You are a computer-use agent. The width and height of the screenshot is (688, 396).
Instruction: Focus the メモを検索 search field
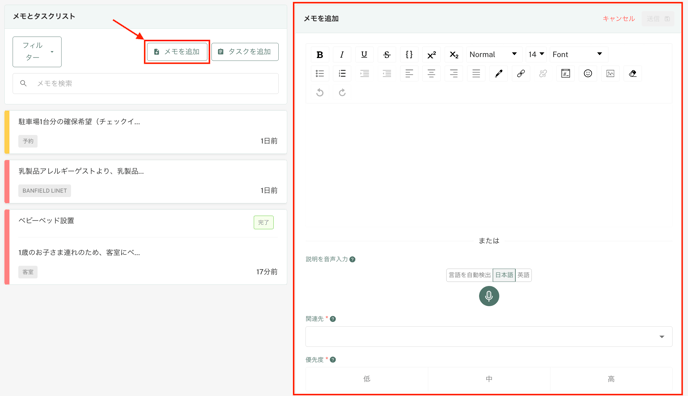tap(146, 83)
